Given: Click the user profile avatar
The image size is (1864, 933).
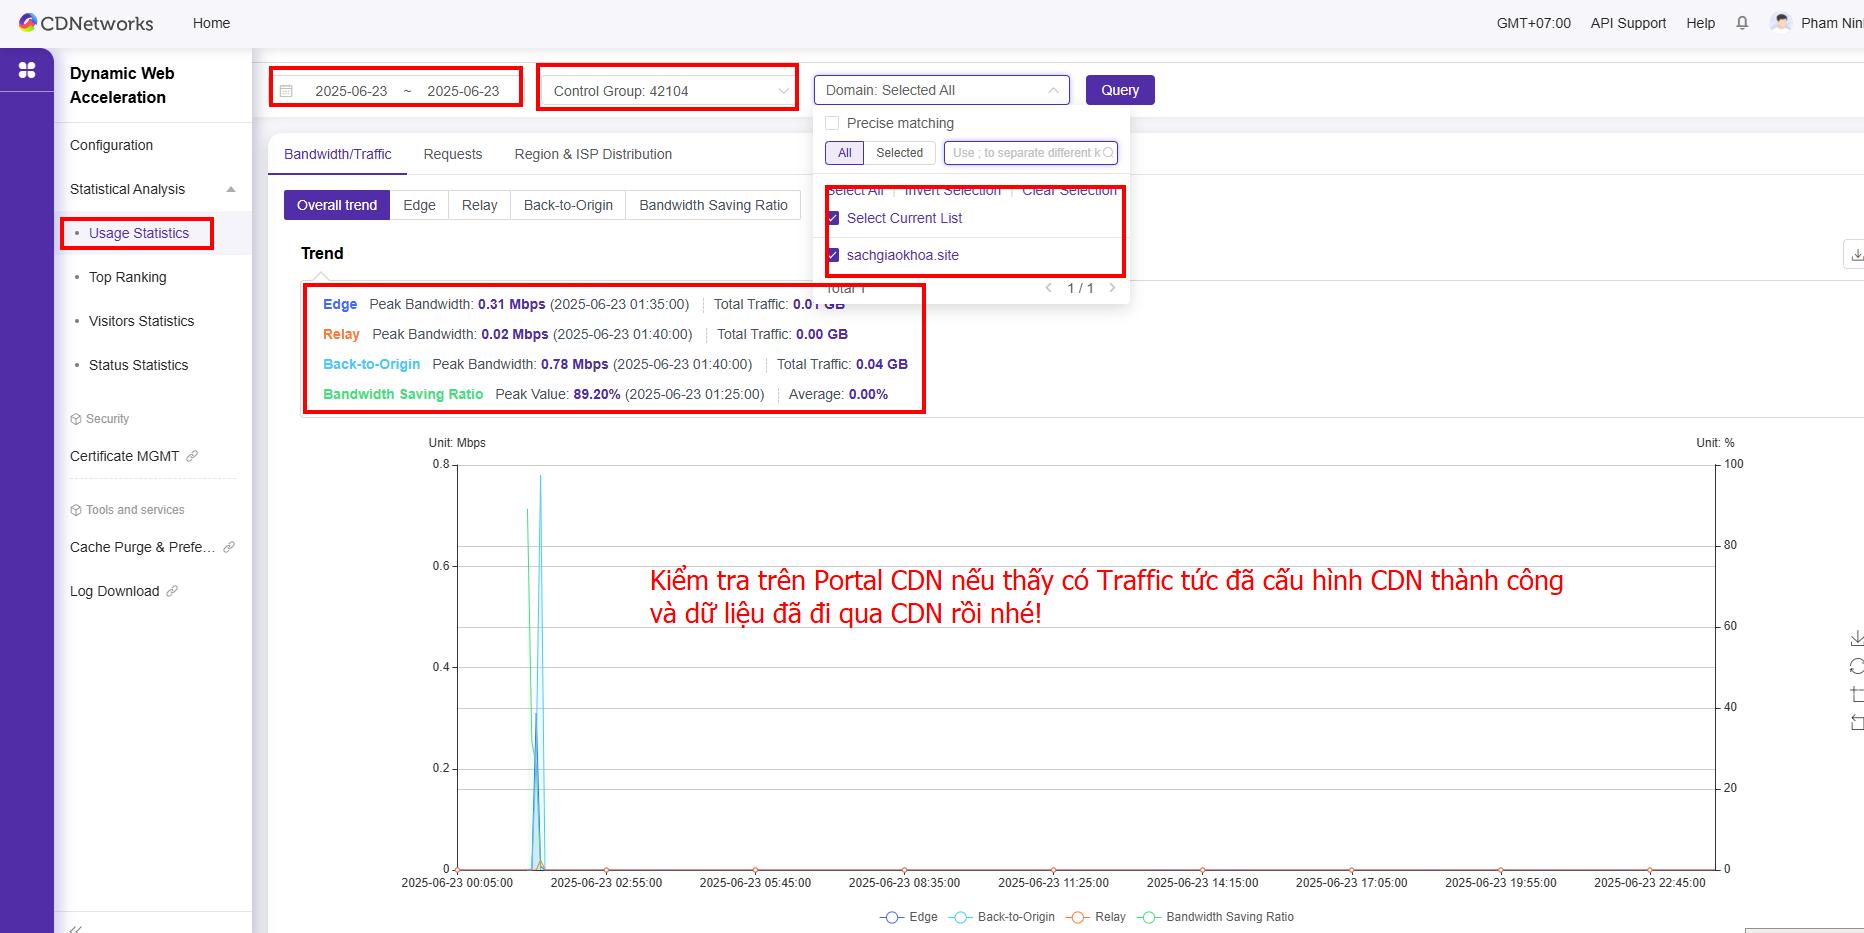Looking at the screenshot, I should coord(1780,22).
